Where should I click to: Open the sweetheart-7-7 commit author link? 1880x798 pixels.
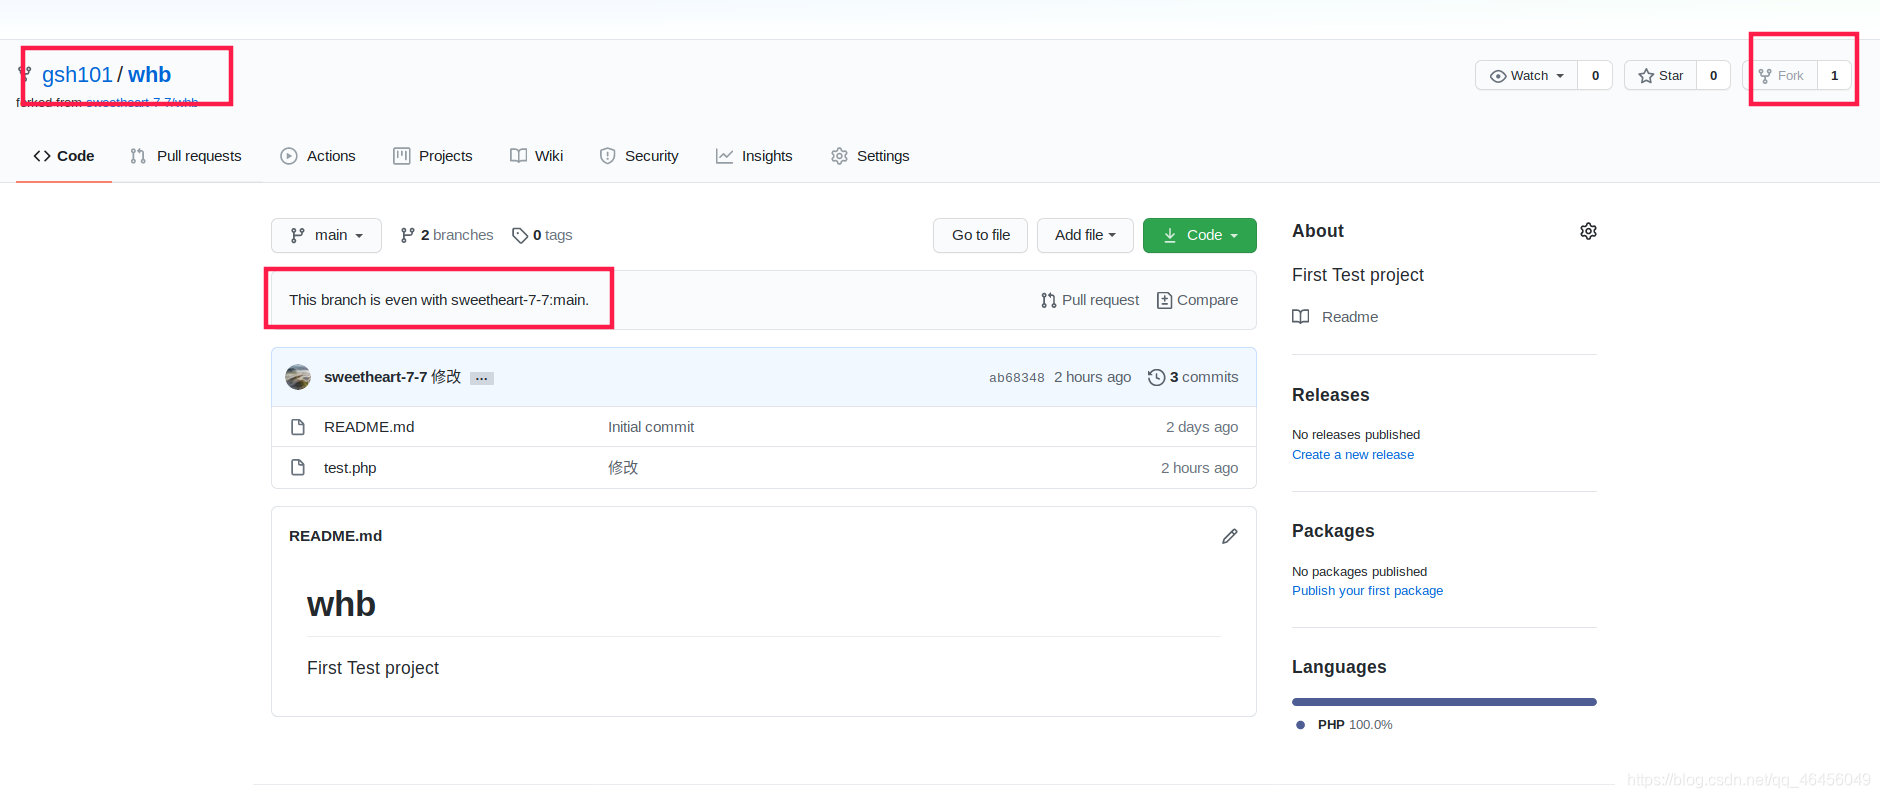tap(375, 377)
